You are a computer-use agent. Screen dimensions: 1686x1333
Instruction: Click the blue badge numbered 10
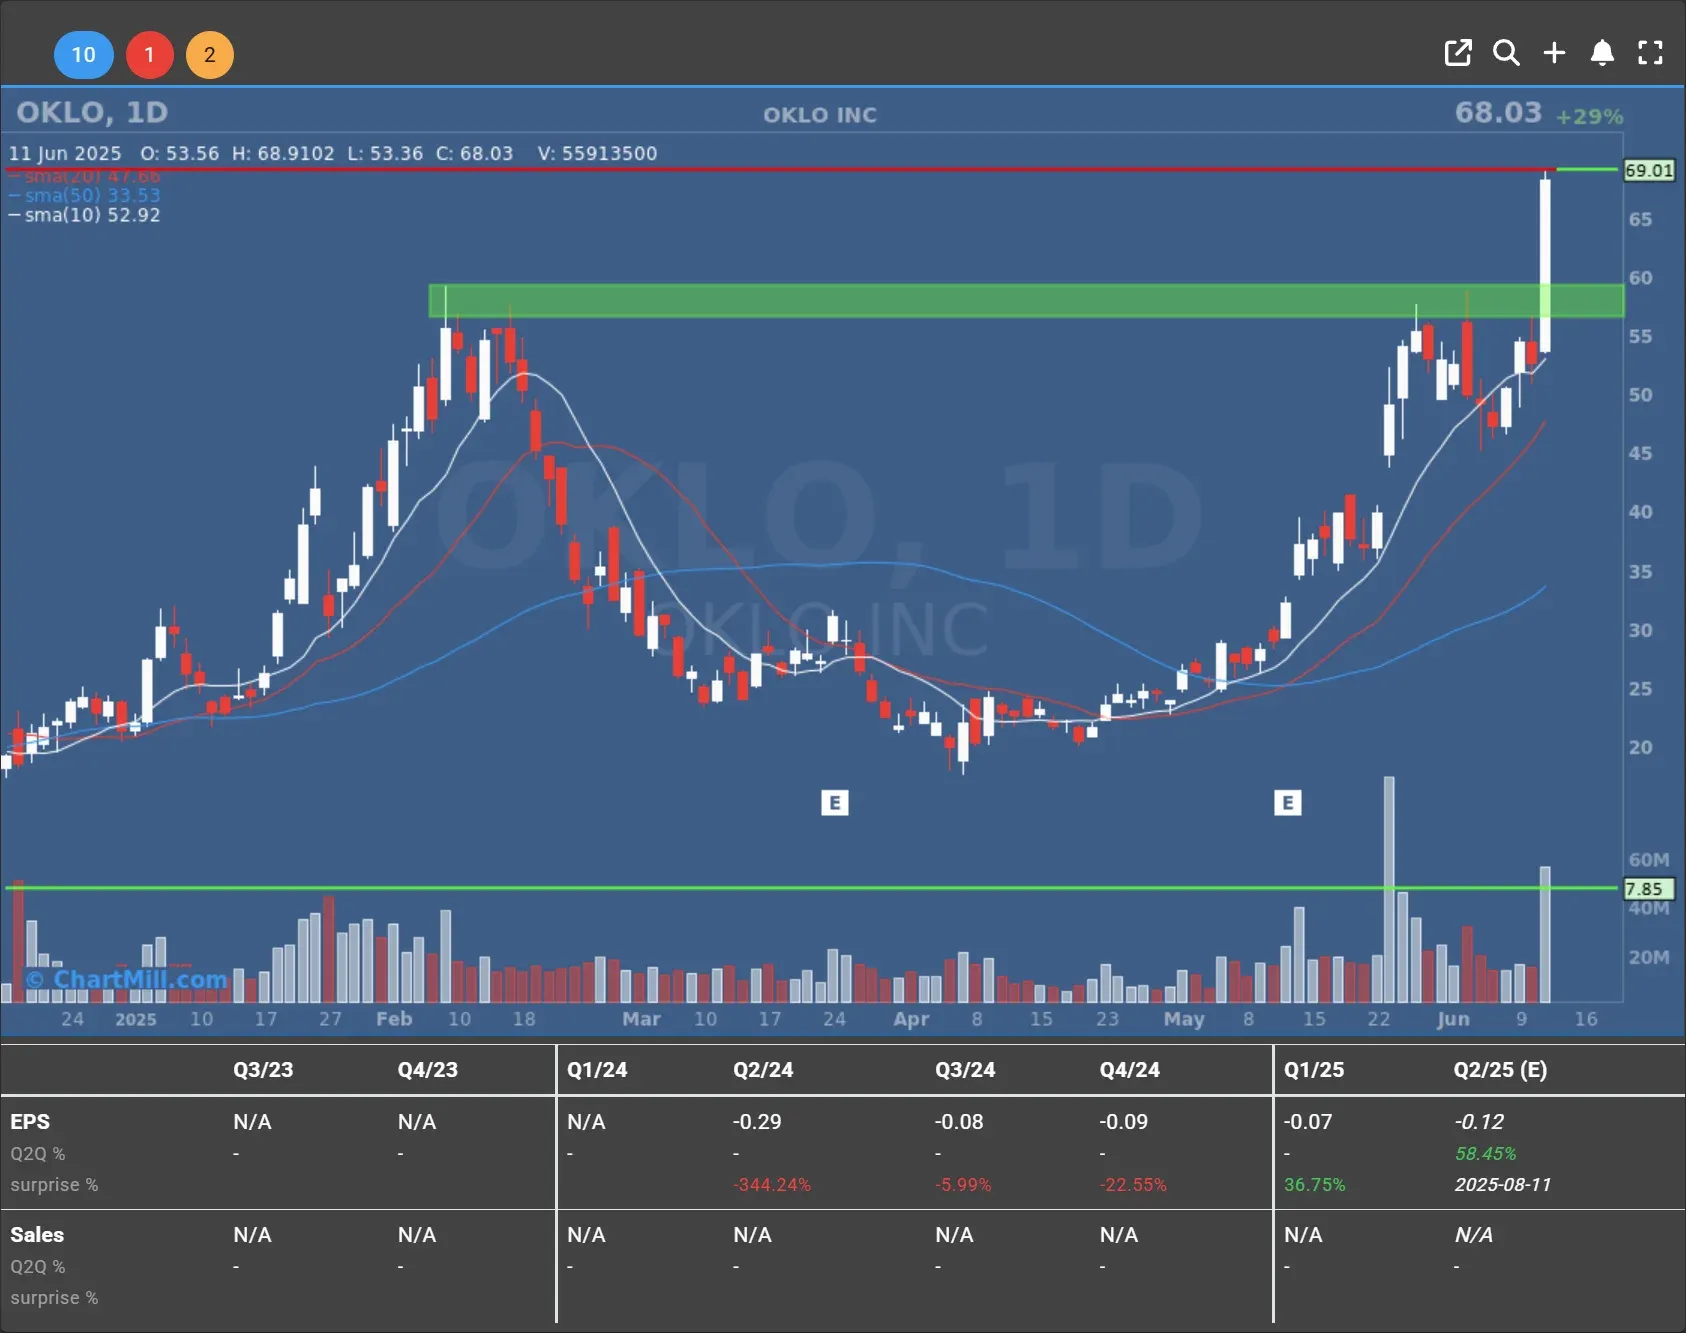click(x=83, y=55)
